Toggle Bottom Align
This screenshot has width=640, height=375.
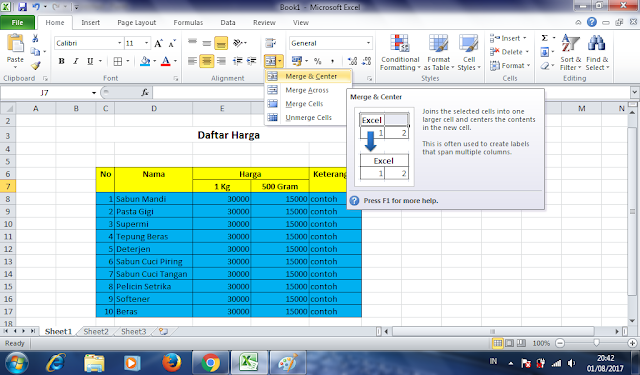[221, 43]
